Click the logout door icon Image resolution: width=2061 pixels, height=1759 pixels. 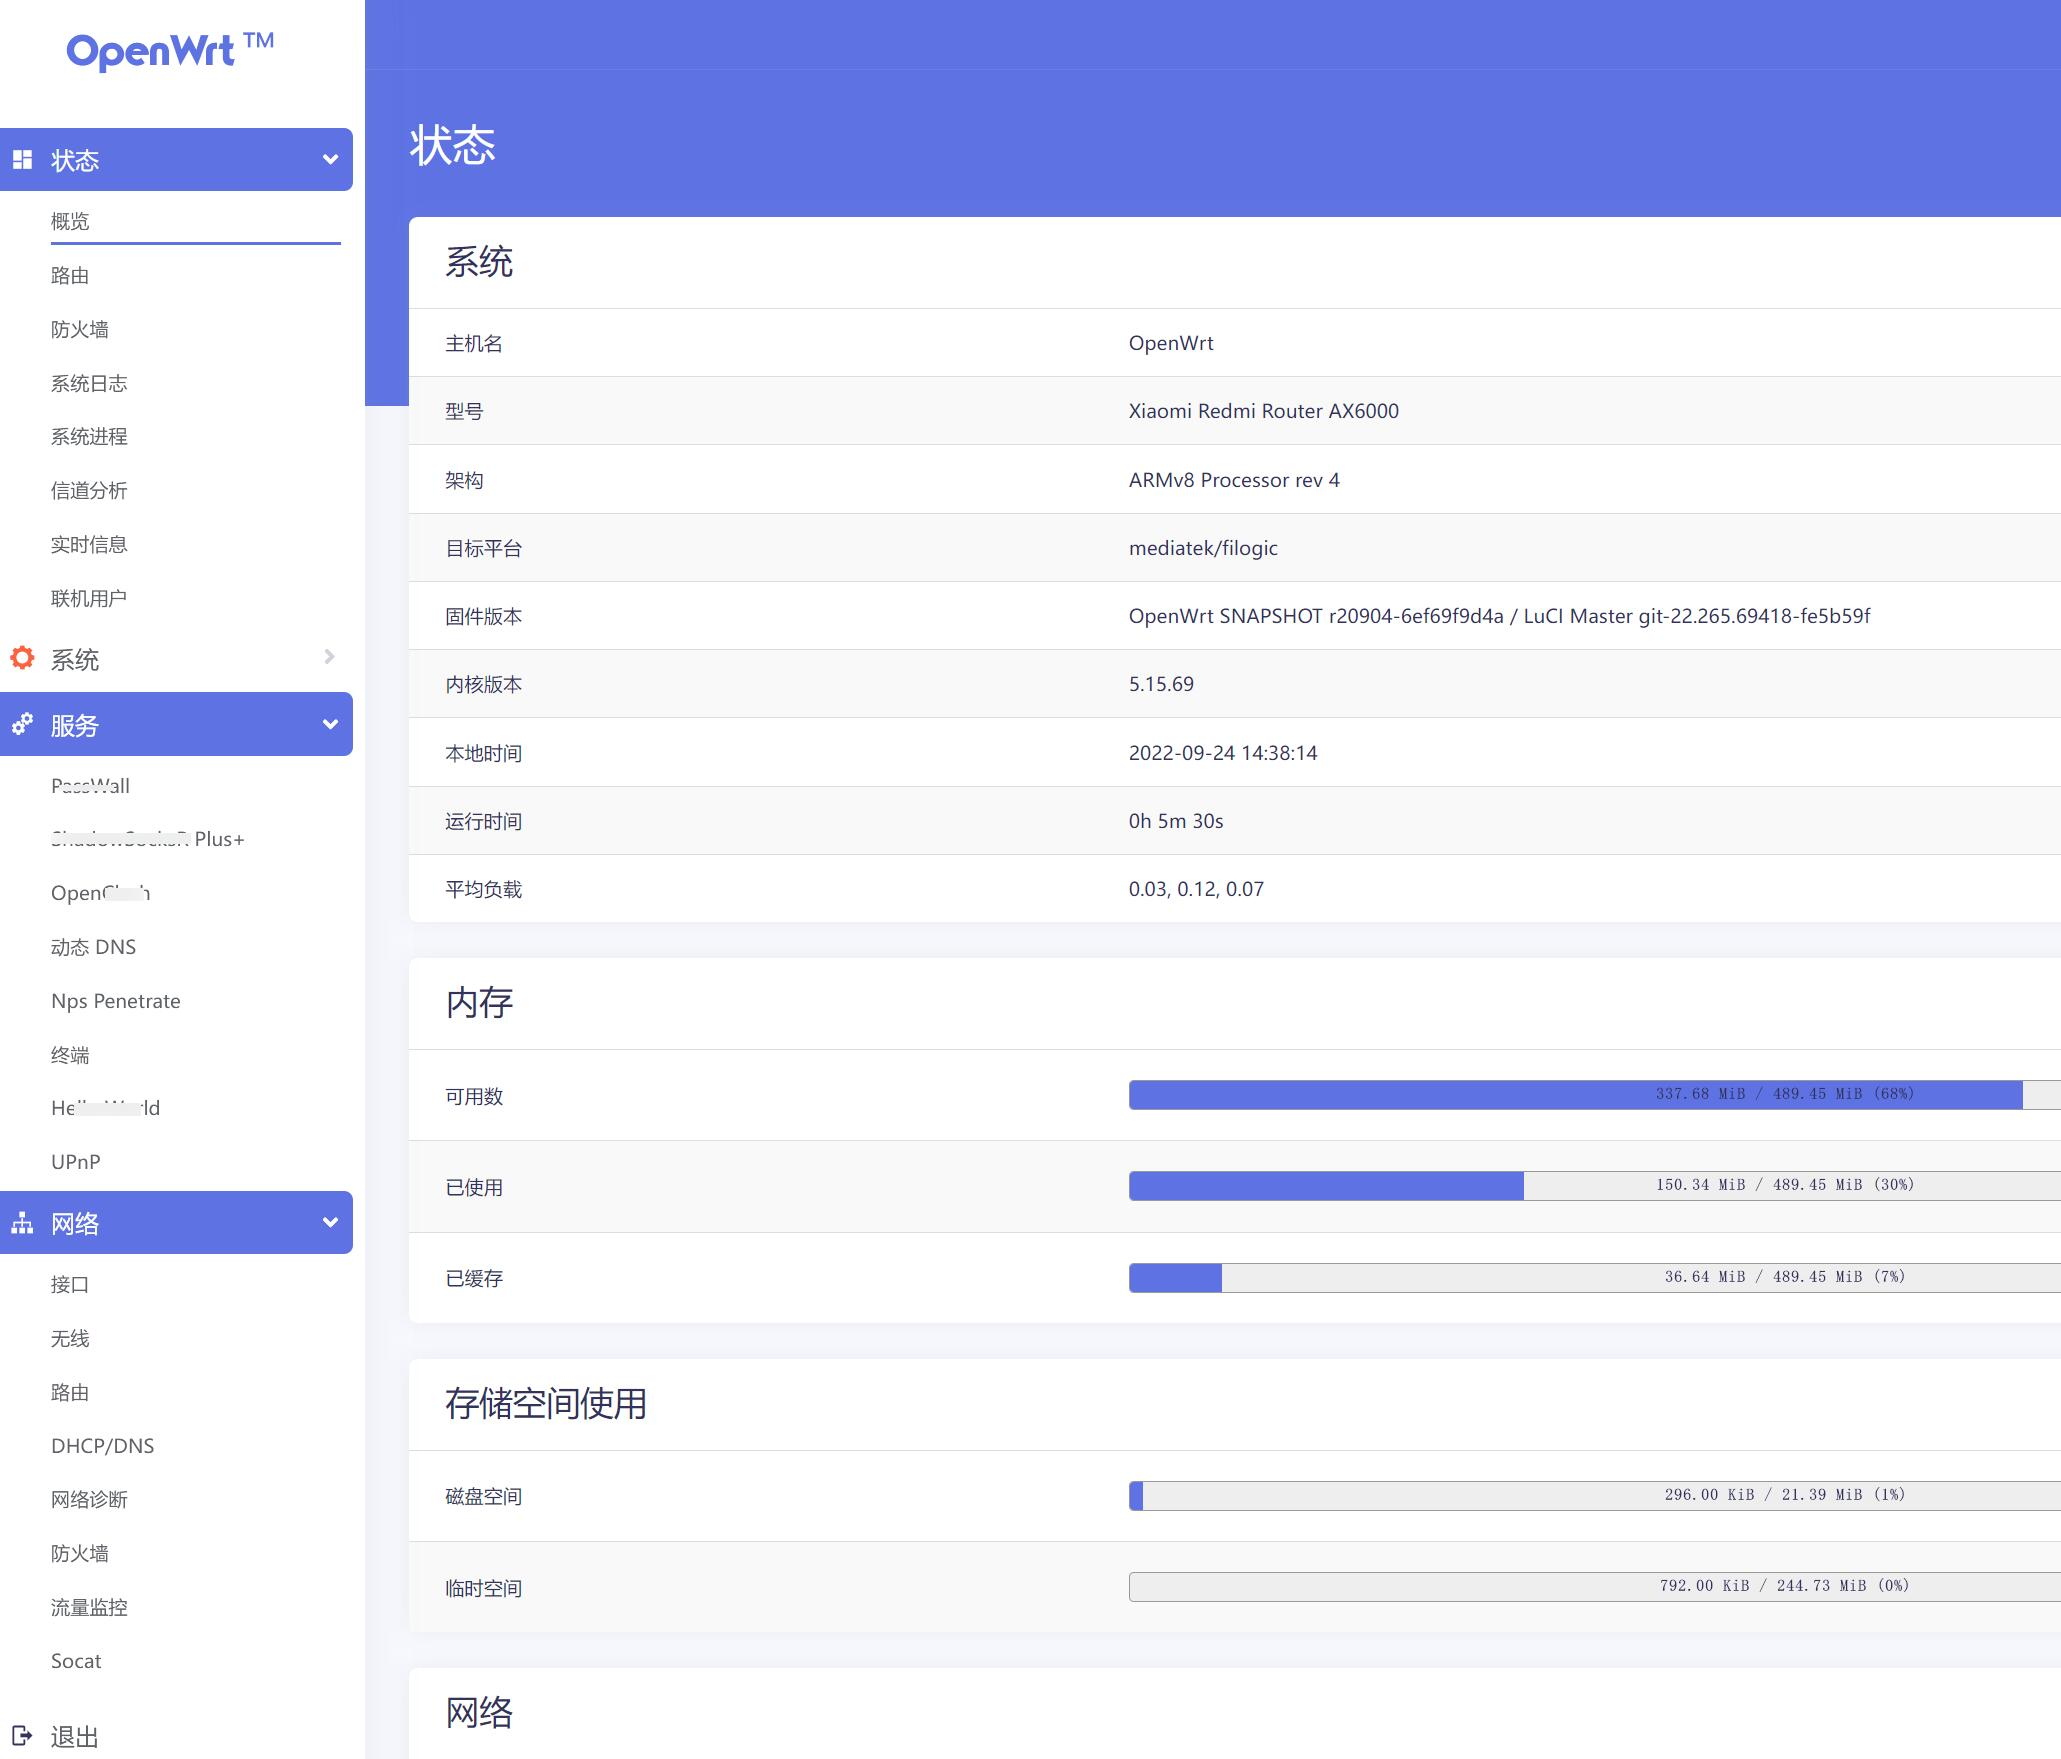[22, 1736]
